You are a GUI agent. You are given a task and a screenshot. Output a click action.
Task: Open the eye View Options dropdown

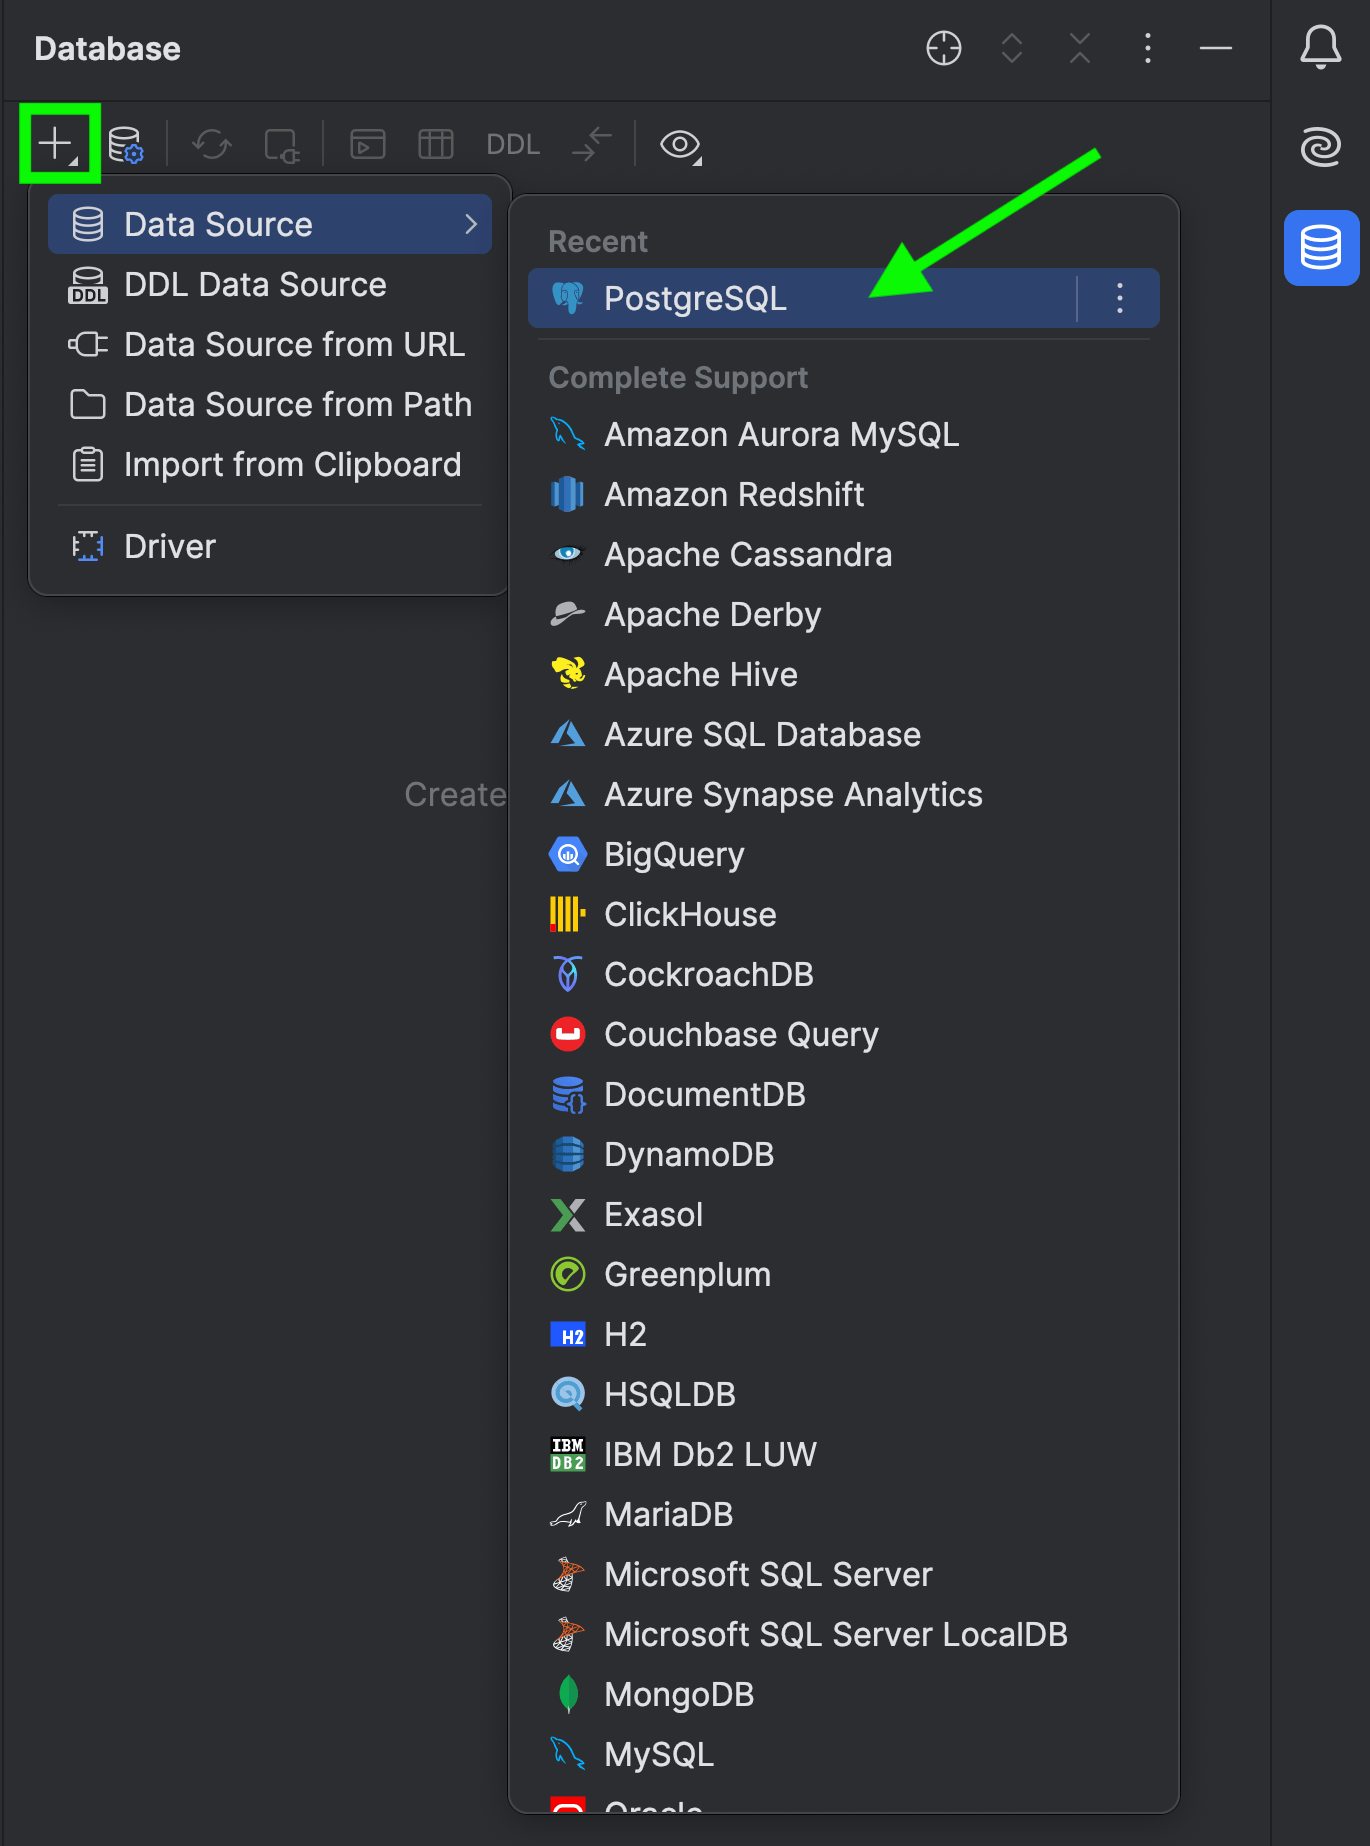coord(681,144)
